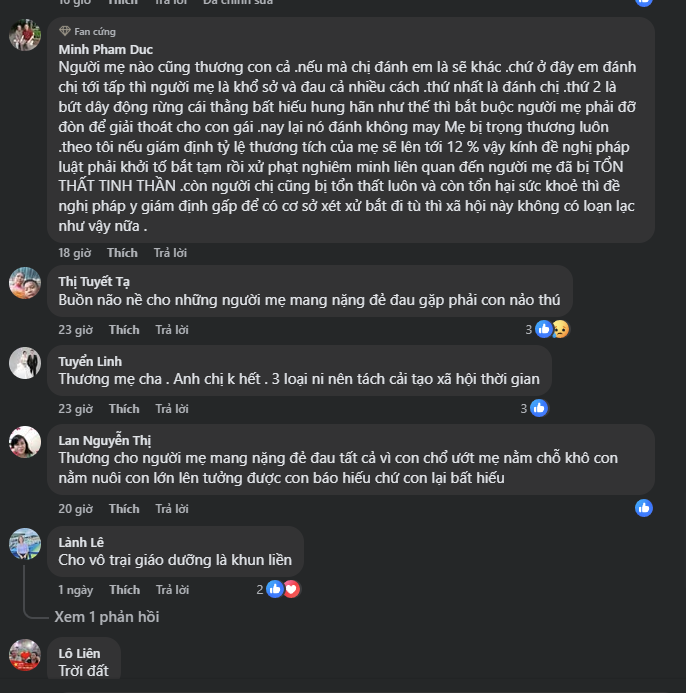This screenshot has width=686, height=693.
Task: Open the Minh Pham Duc name link
Action: (106, 48)
